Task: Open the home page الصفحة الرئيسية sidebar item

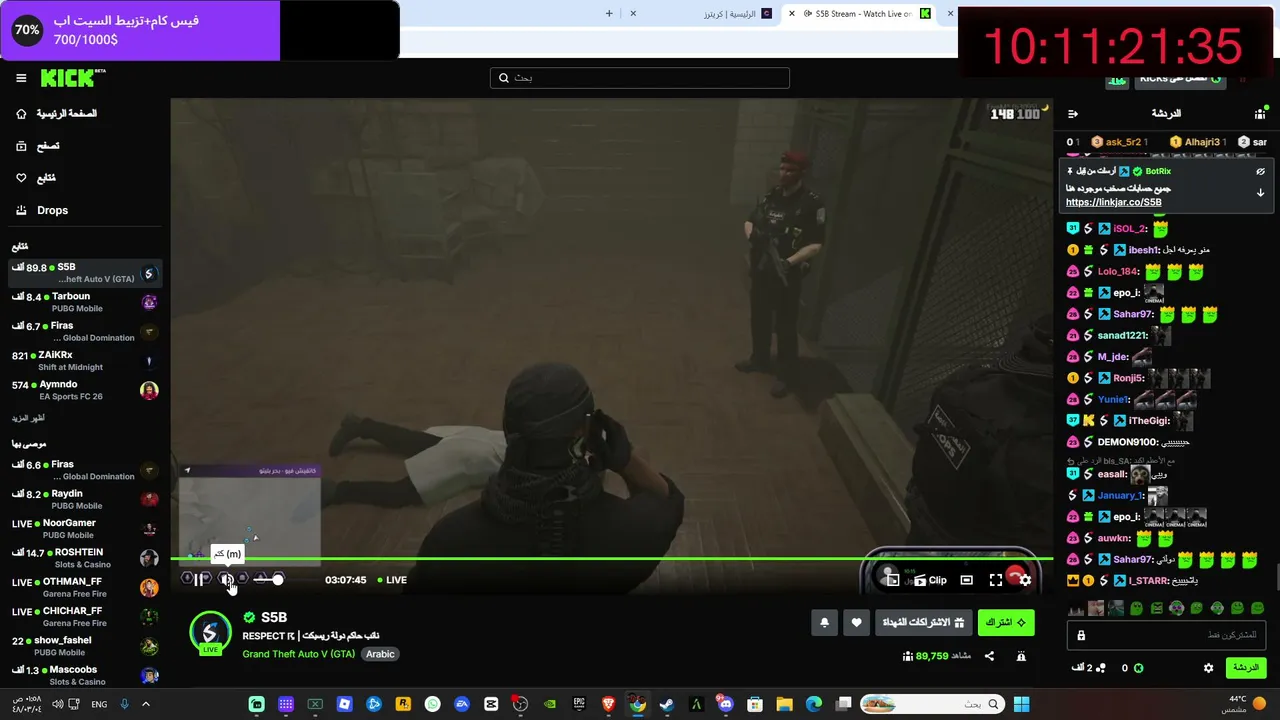Action: click(x=56, y=114)
